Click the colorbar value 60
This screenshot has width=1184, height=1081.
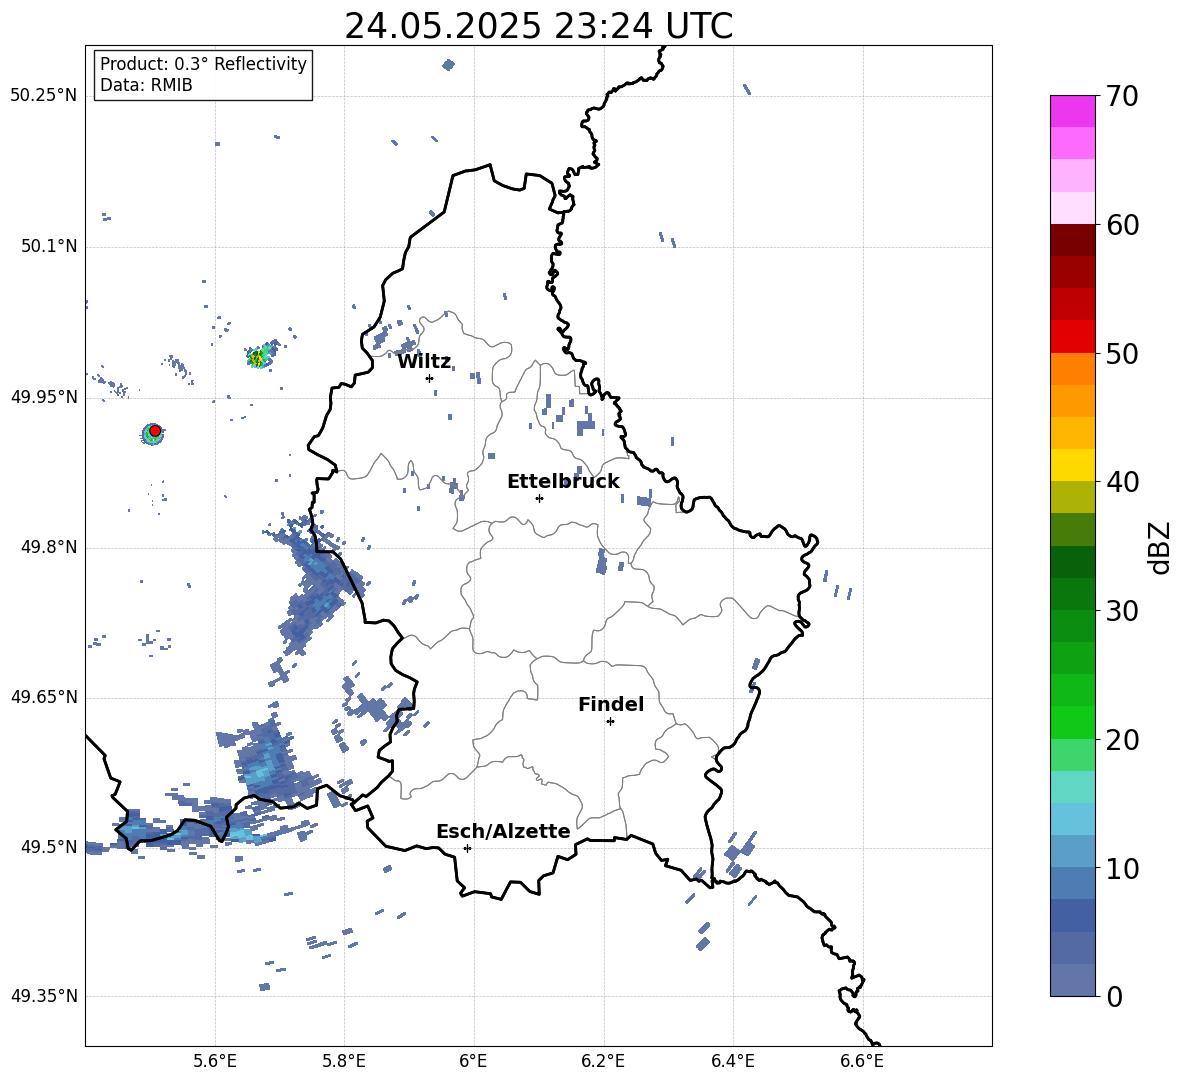[1122, 225]
